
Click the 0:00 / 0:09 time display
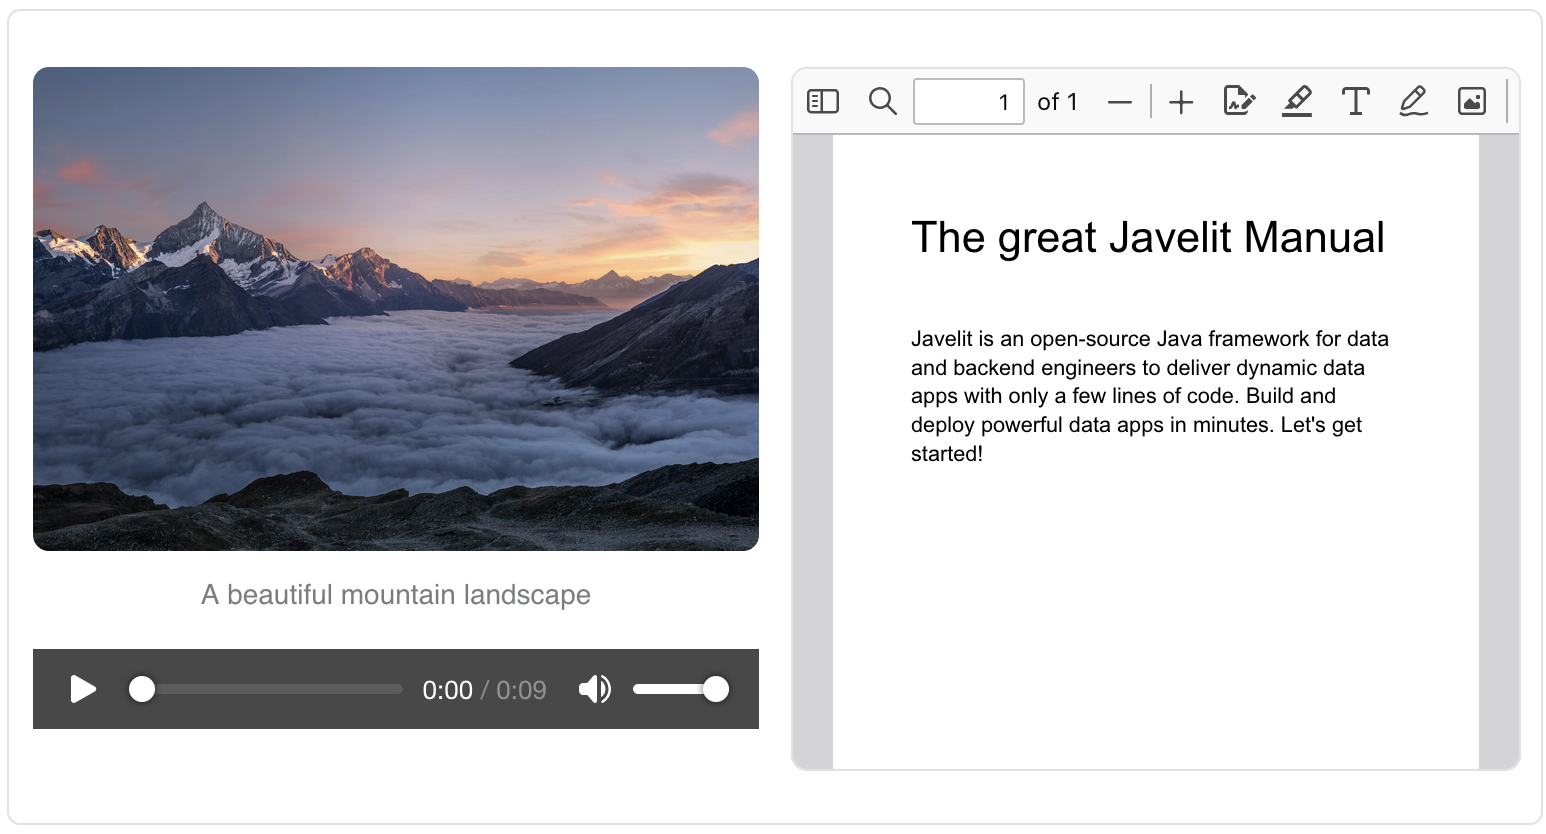484,690
